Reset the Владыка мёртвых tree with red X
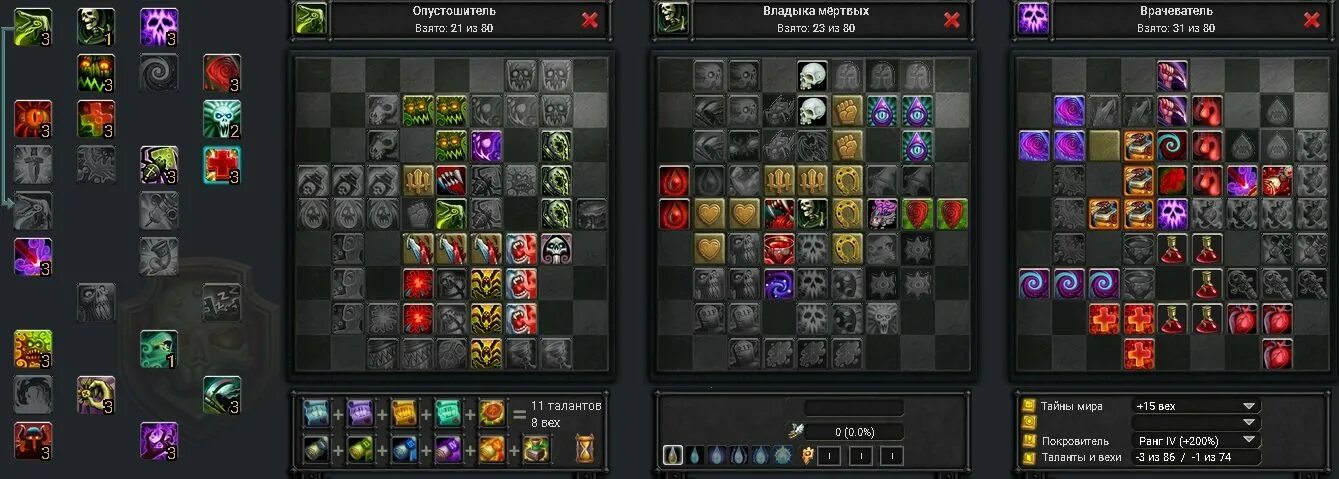 click(x=951, y=20)
